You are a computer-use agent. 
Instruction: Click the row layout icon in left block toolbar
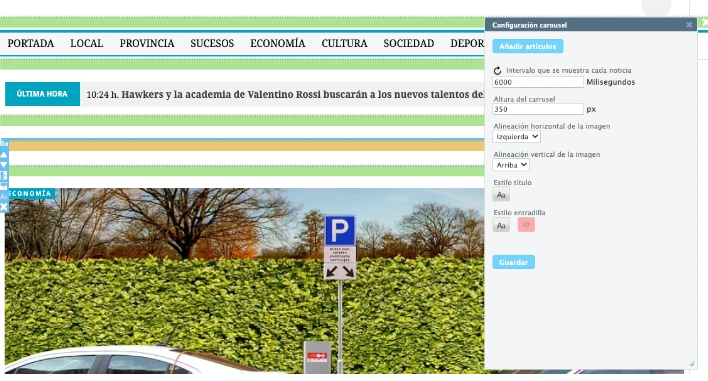click(4, 186)
